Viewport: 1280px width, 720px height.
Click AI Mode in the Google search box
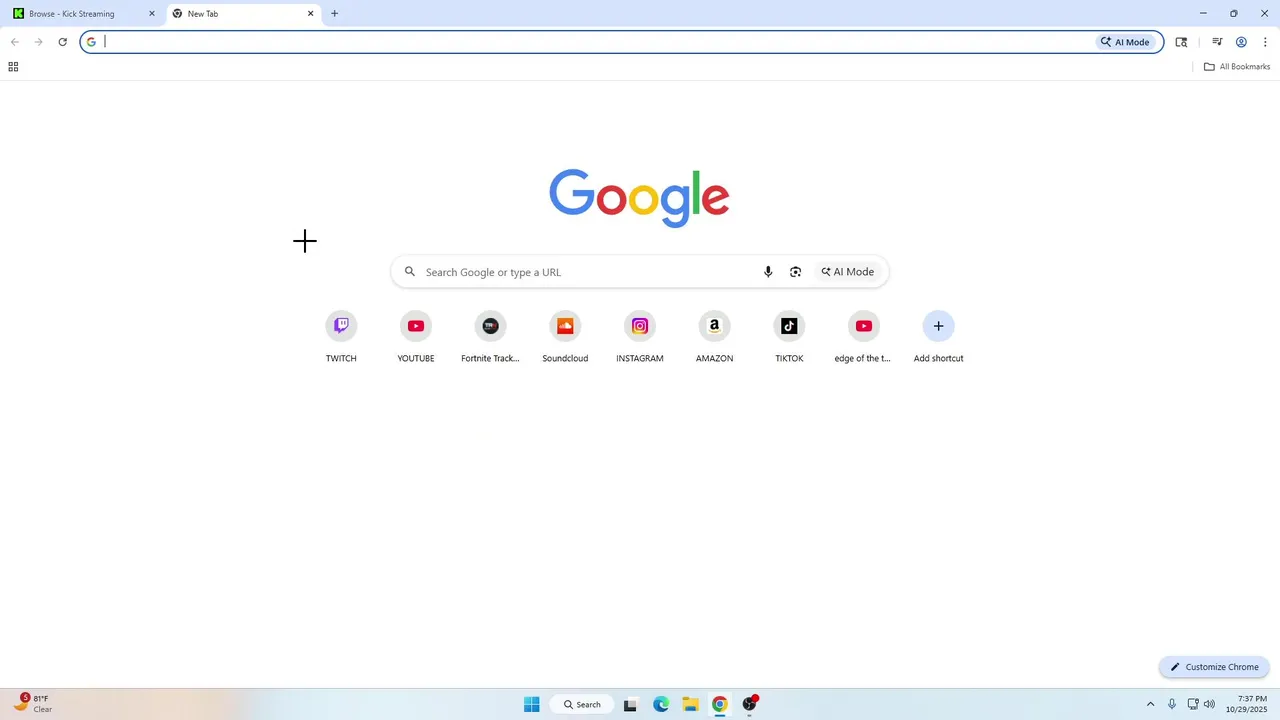tap(848, 272)
